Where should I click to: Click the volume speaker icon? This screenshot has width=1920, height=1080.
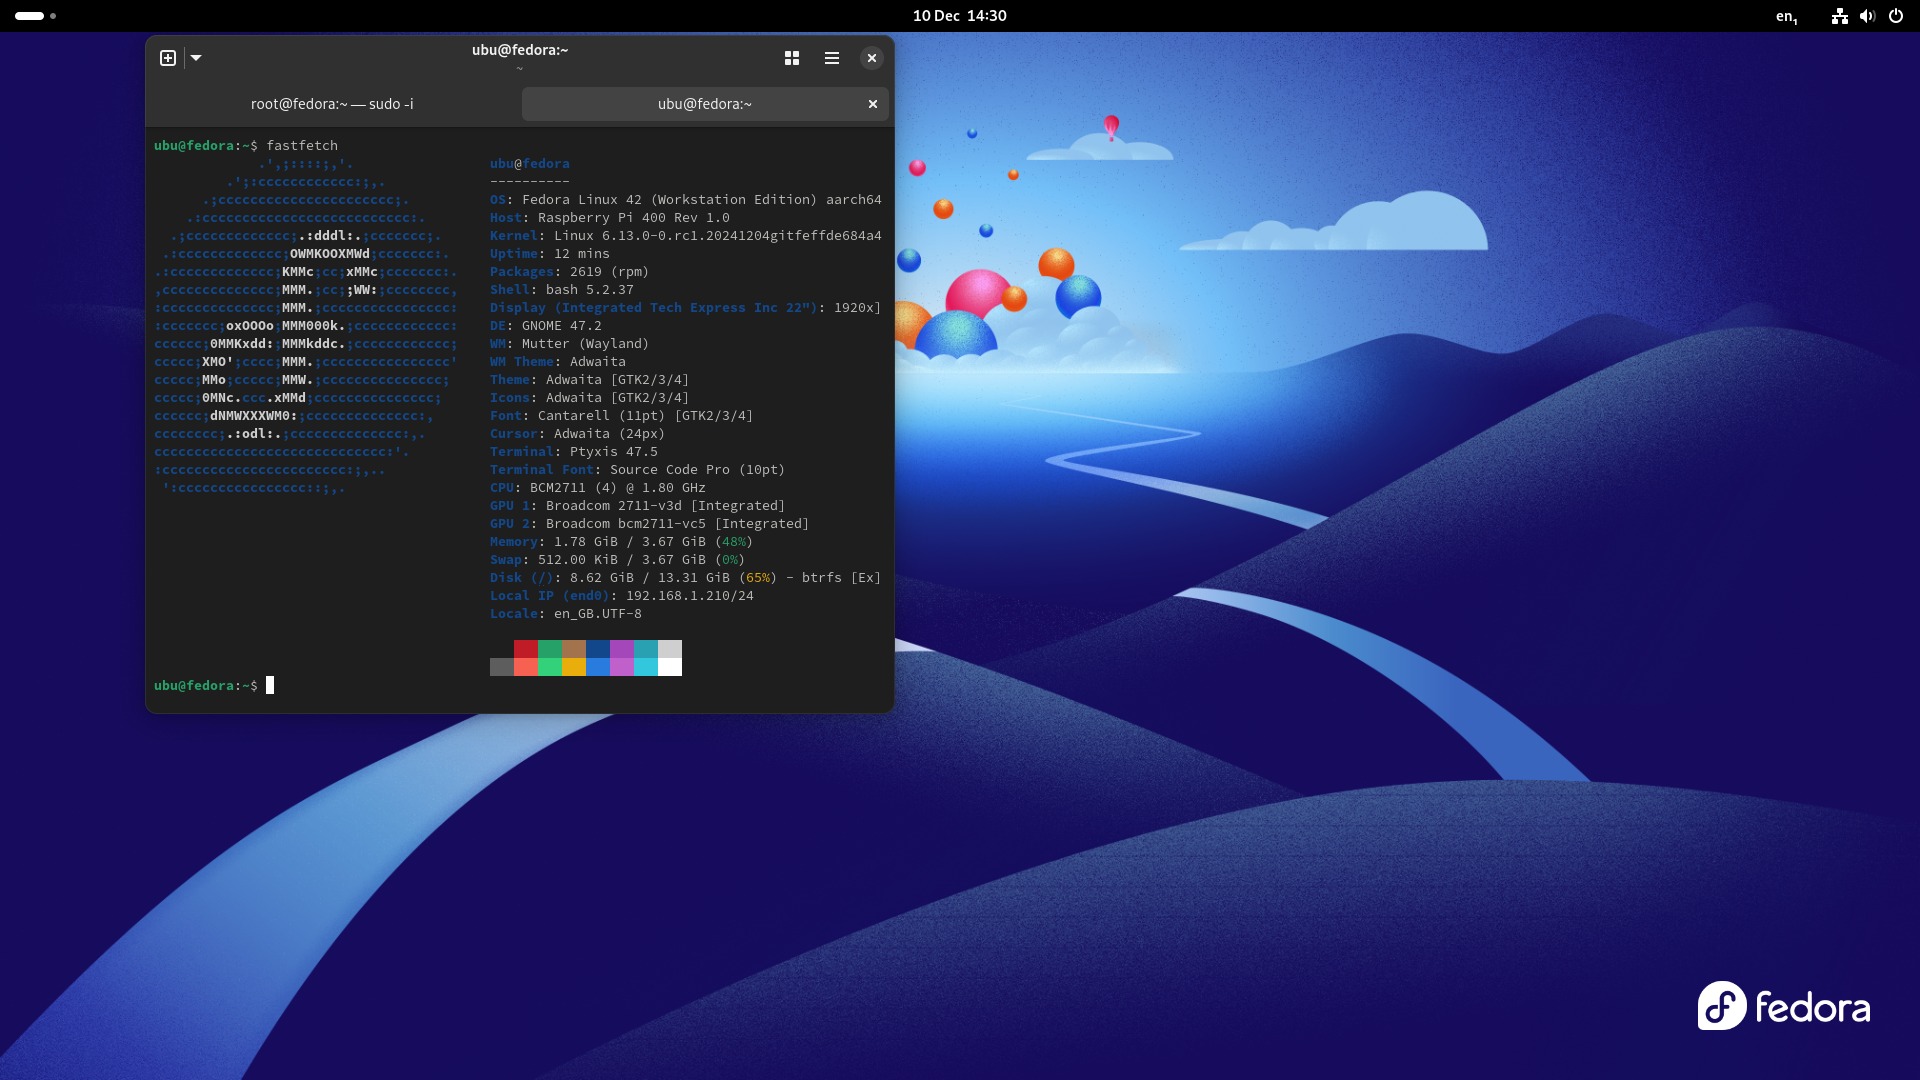coord(1867,16)
